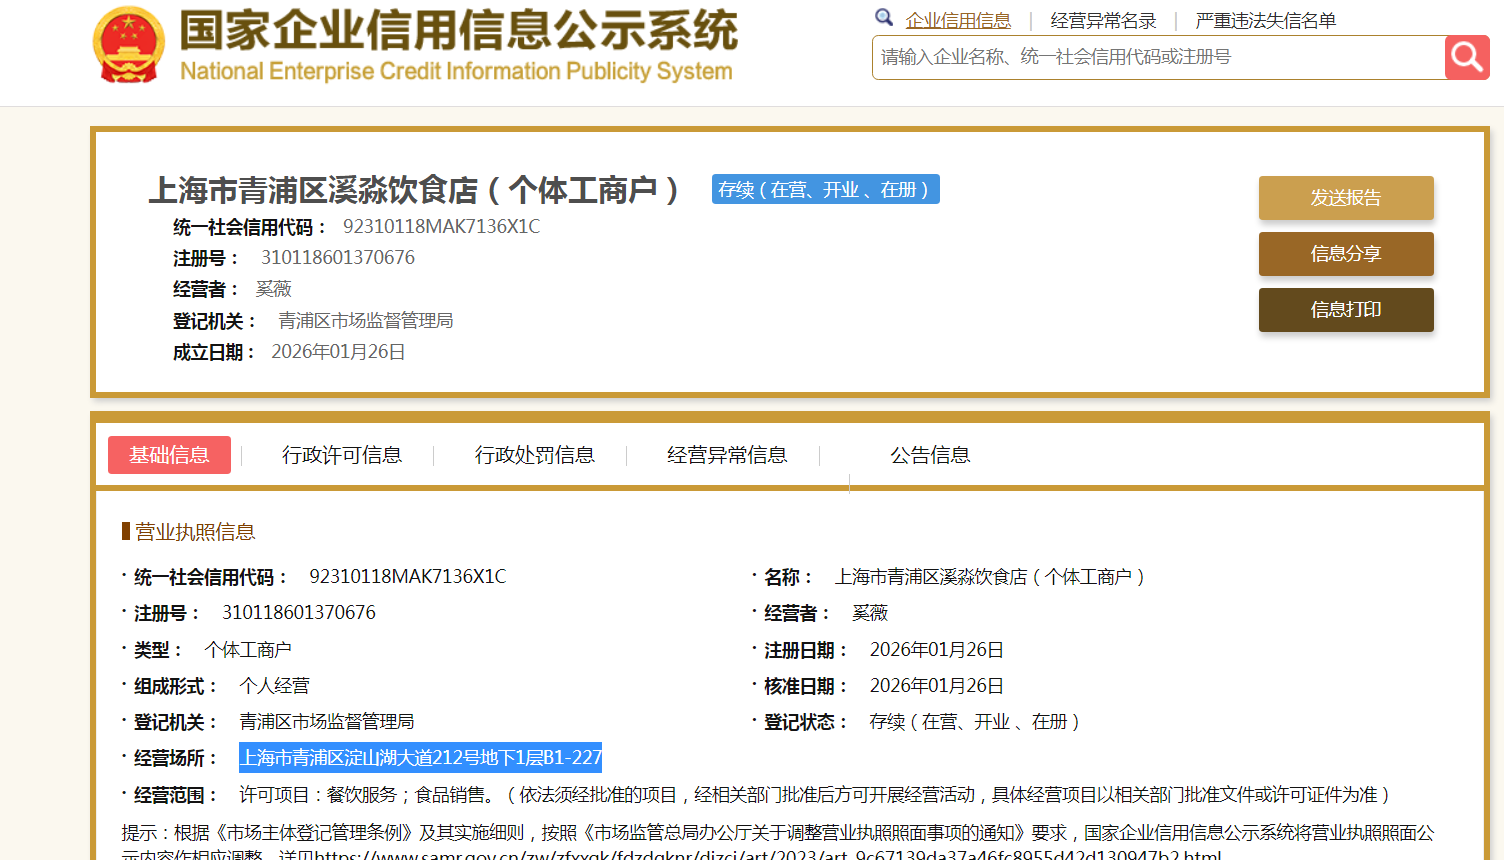This screenshot has height=860, width=1504.
Task: Select 严重违法失信名单 search category
Action: [1265, 21]
